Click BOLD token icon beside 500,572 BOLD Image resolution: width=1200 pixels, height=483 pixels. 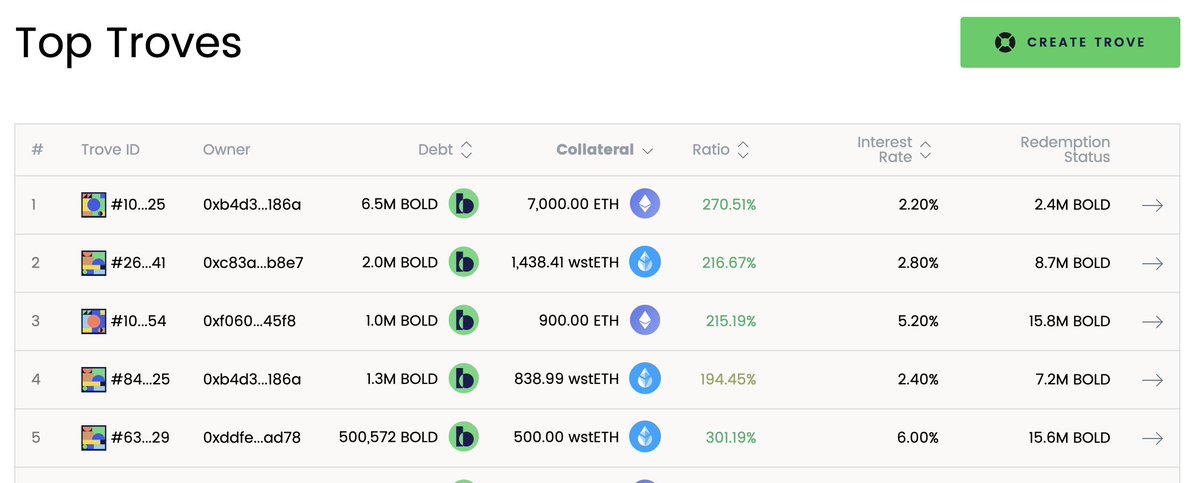463,438
